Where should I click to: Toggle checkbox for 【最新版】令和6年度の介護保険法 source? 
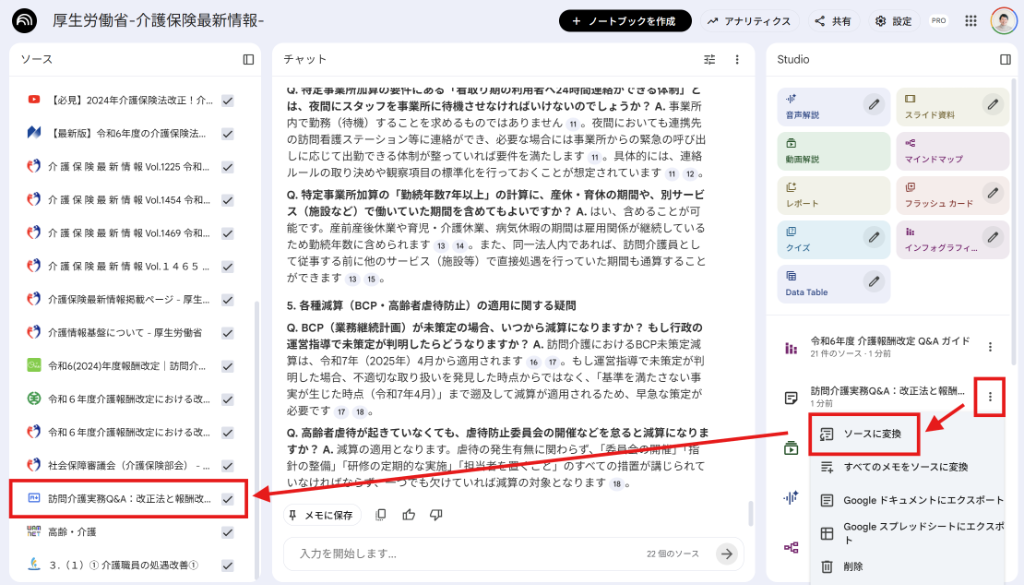(x=227, y=133)
